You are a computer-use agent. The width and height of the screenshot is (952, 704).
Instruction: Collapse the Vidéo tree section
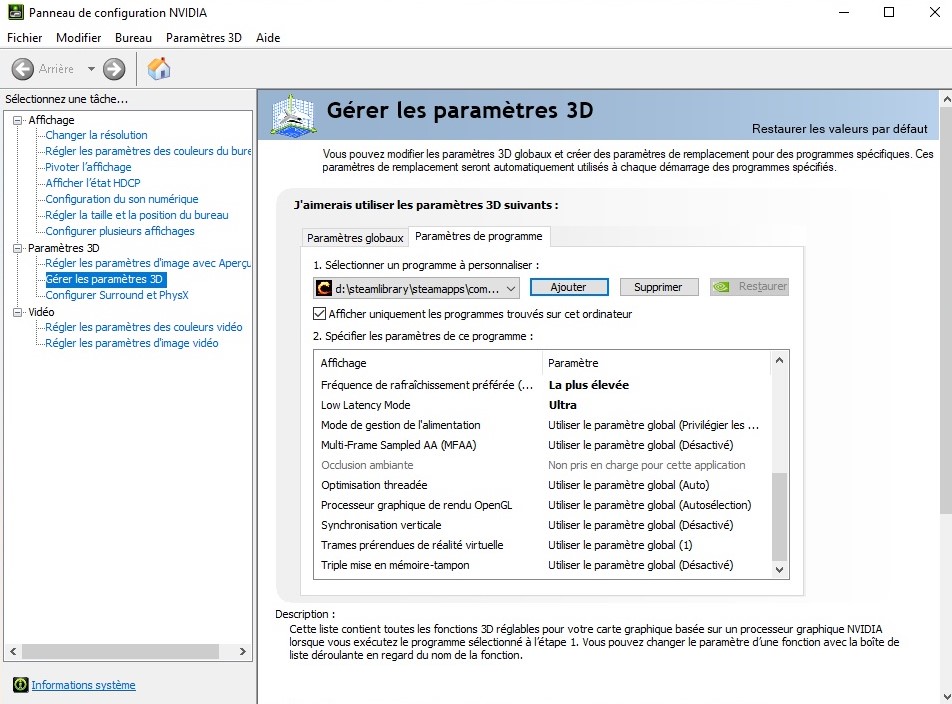18,312
